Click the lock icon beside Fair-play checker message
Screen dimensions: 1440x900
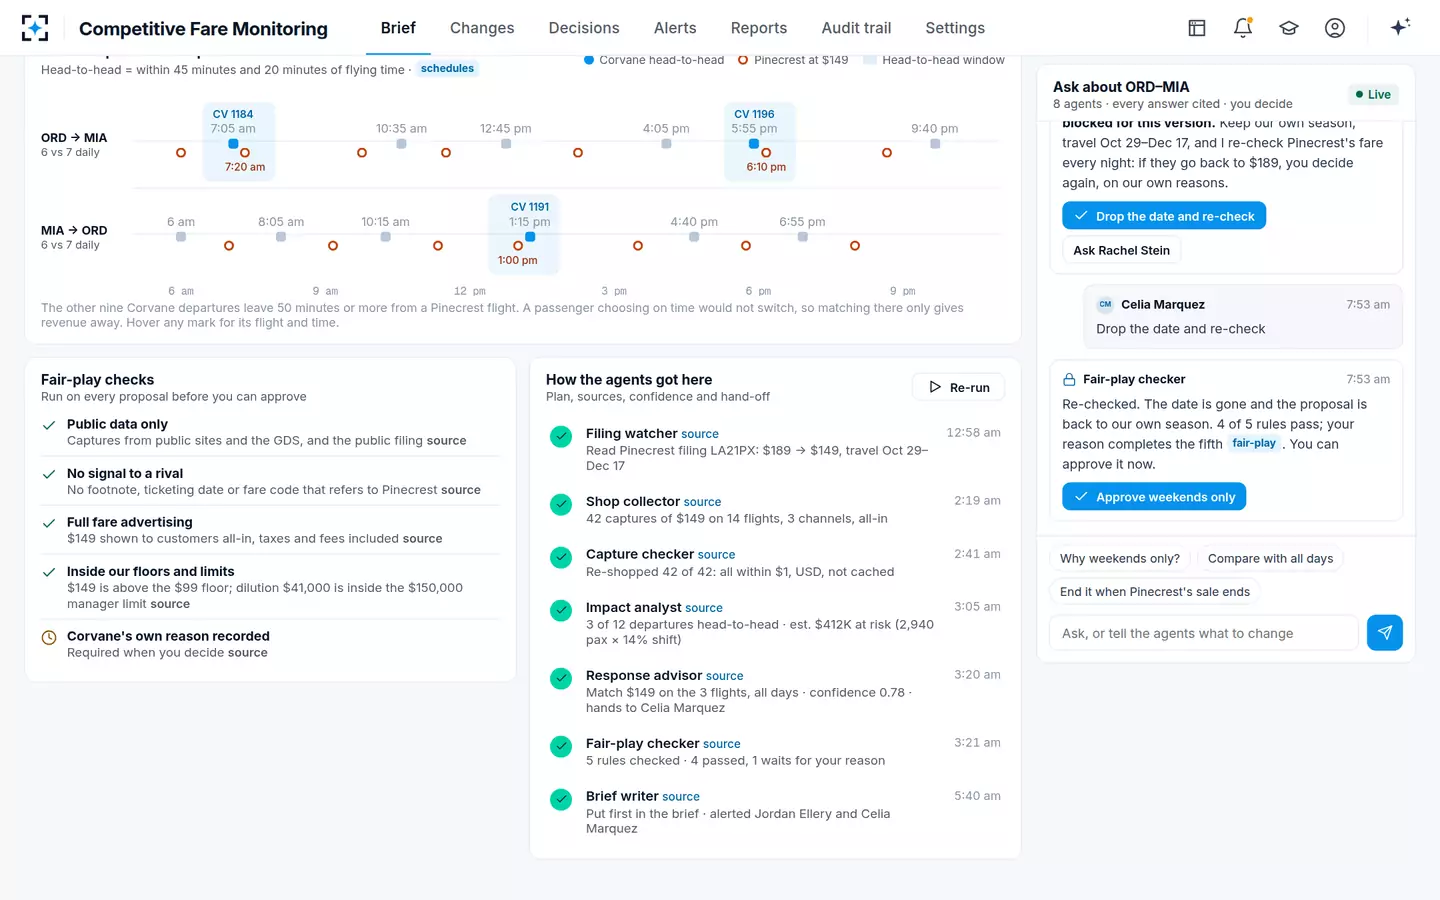1069,380
